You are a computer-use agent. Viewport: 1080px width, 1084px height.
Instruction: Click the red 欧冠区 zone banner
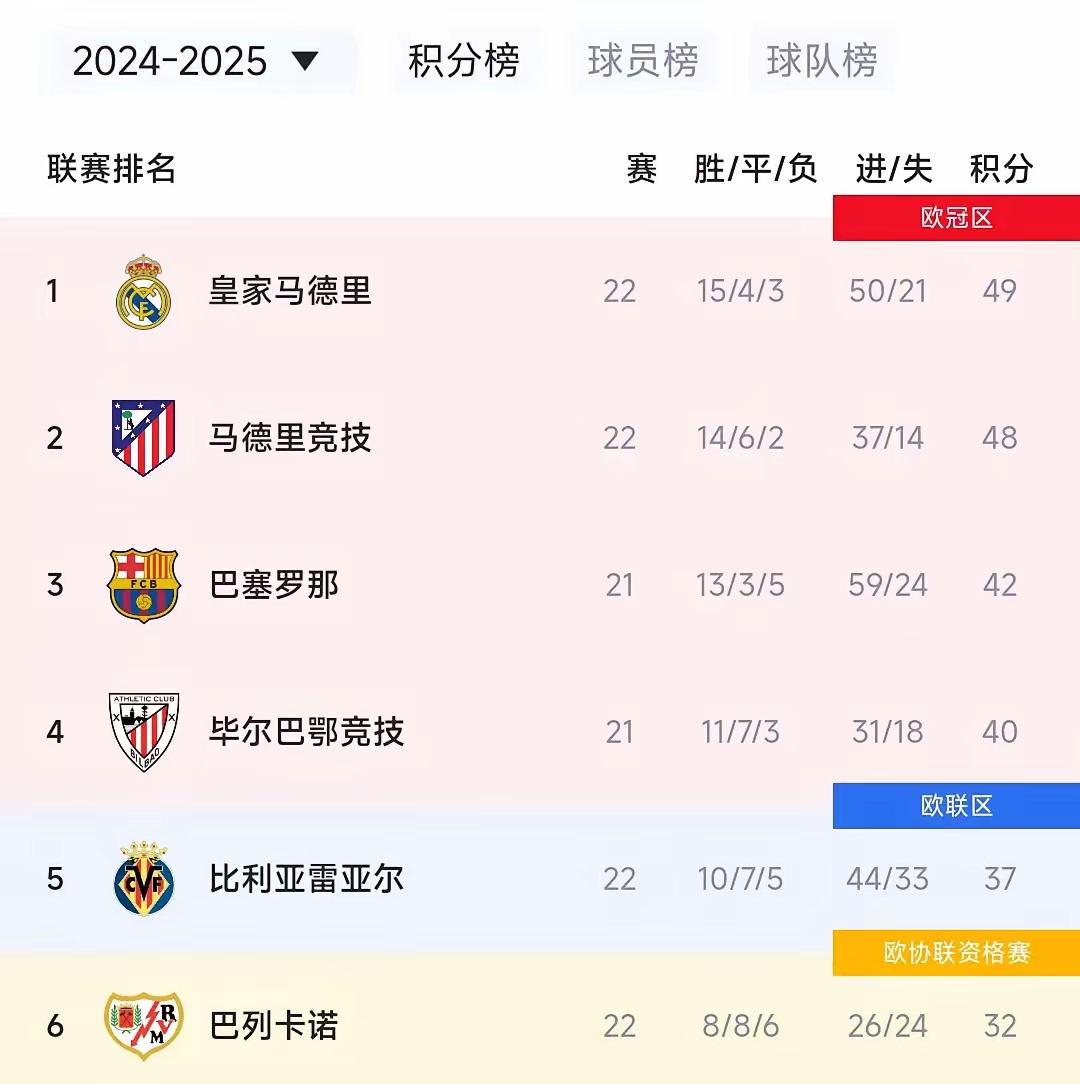[955, 218]
